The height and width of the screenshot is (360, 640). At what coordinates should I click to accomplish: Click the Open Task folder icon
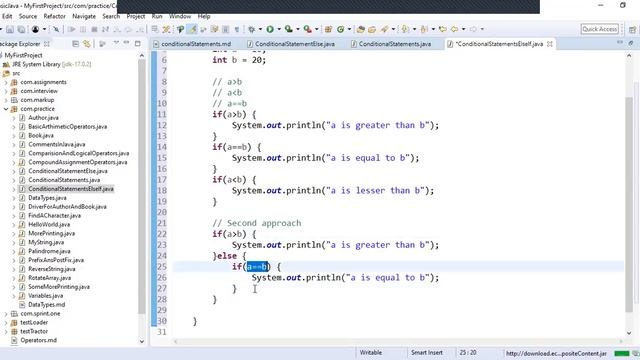pyautogui.click(x=372, y=29)
